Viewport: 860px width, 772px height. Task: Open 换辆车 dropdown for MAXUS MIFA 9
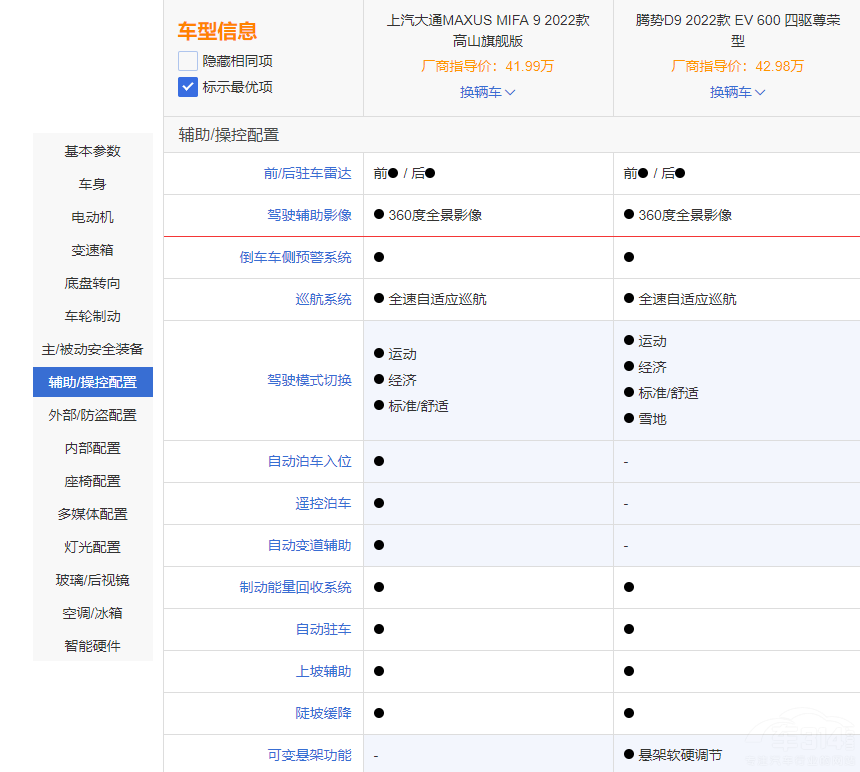[487, 92]
